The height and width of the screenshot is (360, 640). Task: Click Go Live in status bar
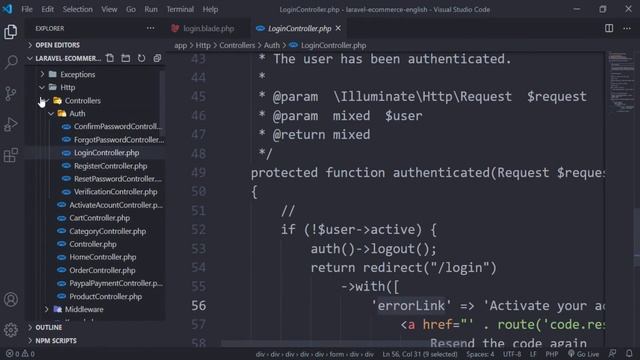584,354
